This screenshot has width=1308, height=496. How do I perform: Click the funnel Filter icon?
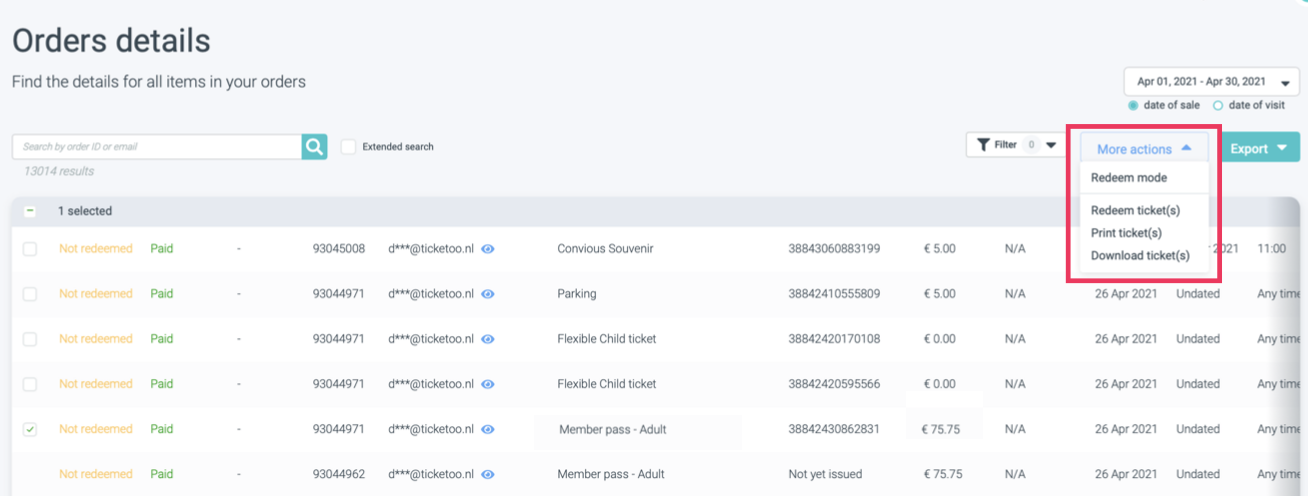(983, 145)
